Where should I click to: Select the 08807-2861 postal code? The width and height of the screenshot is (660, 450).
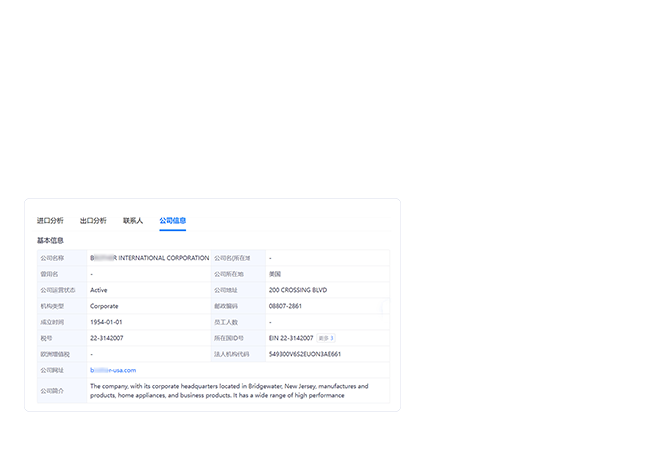pos(285,306)
